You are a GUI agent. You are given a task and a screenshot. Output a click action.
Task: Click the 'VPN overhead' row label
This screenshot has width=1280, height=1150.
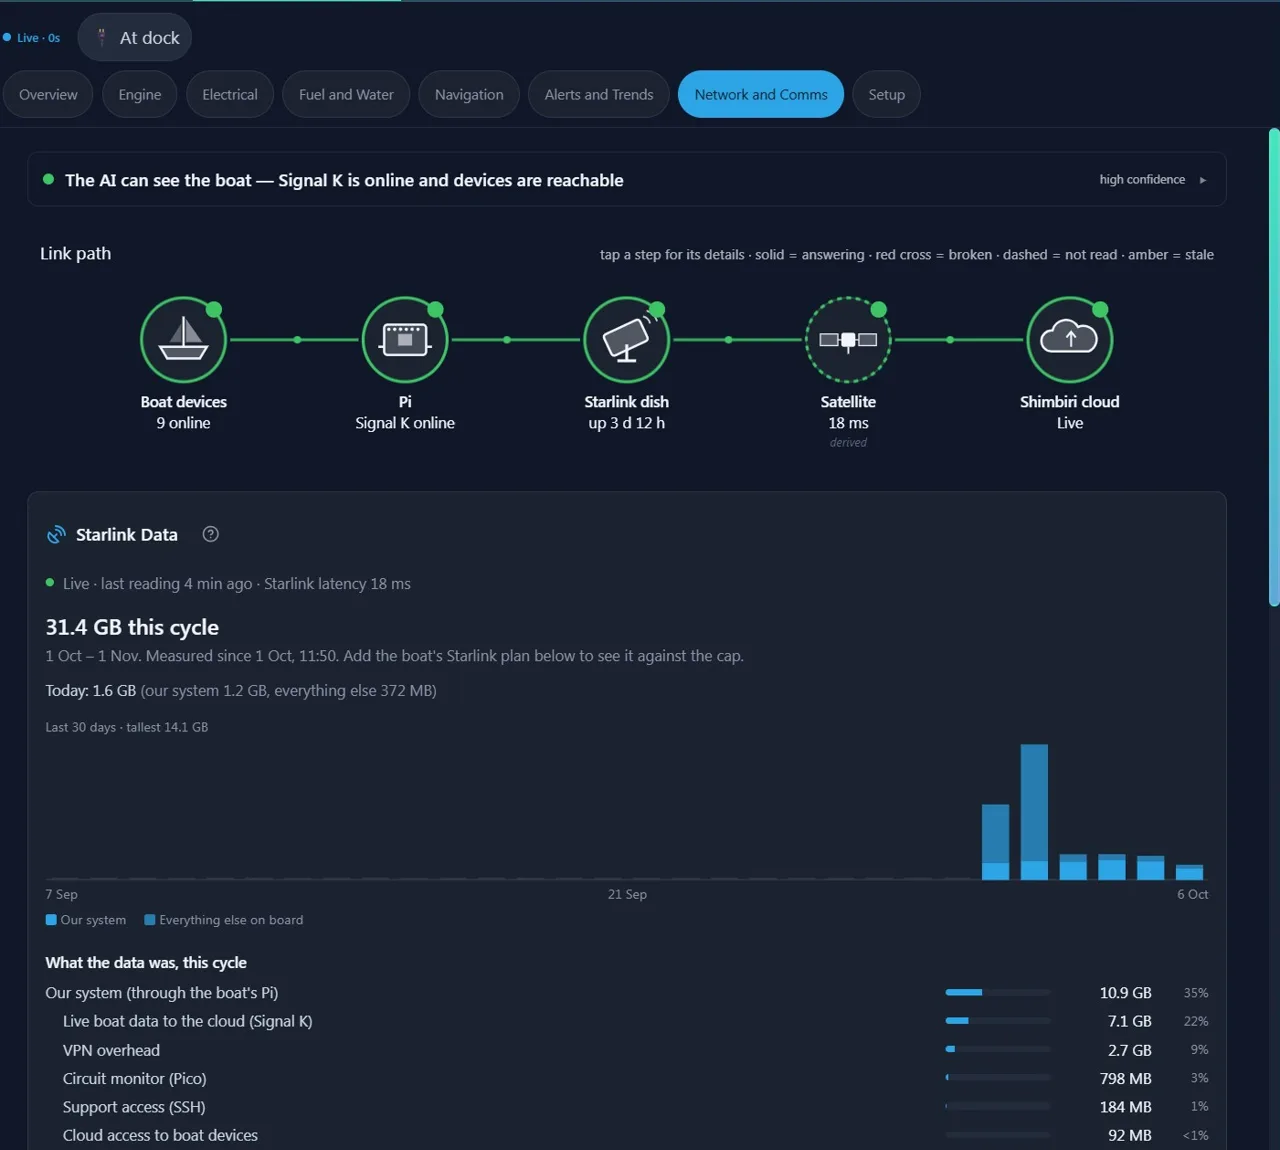[x=111, y=1050]
